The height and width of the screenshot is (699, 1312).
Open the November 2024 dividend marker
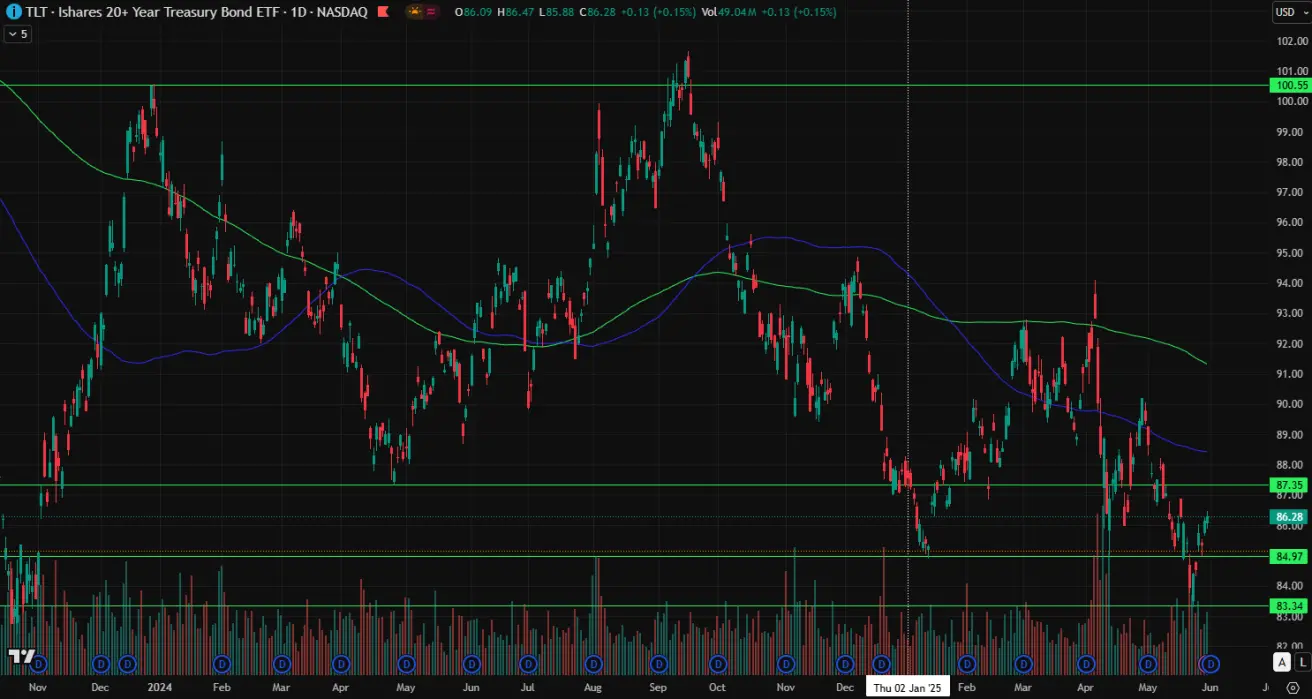786,662
